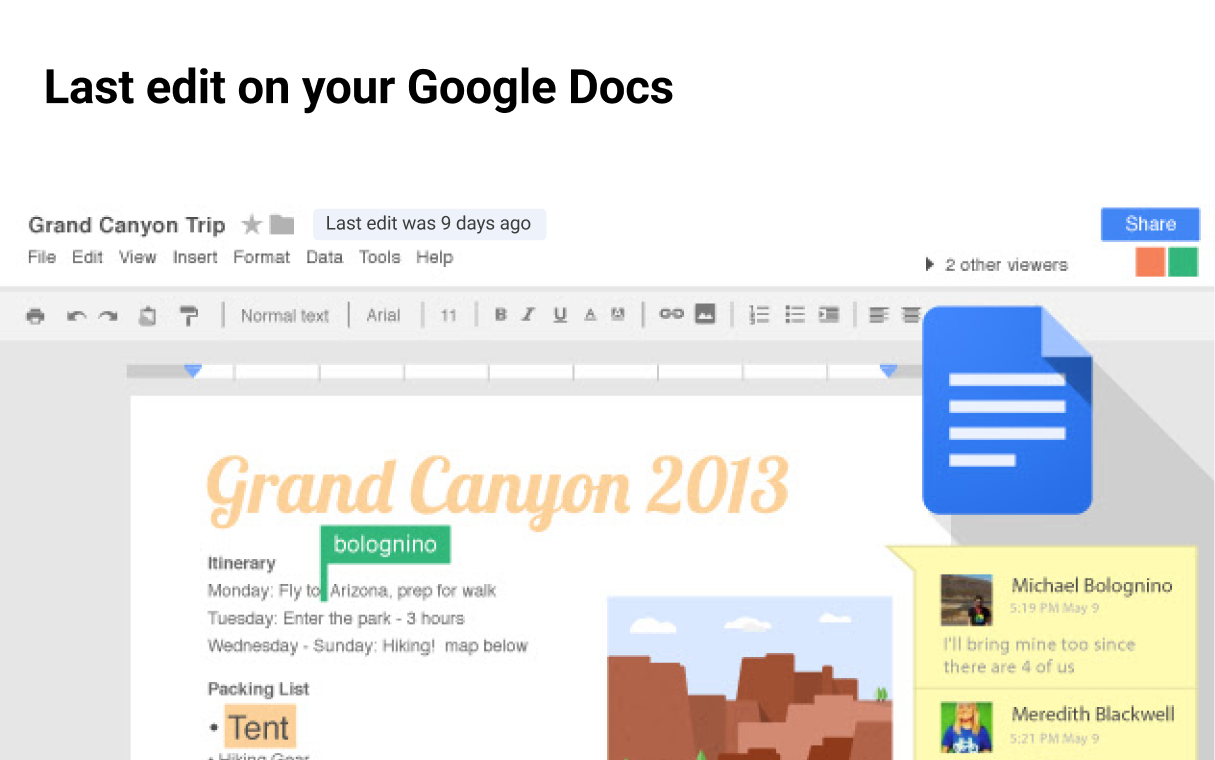Undo the last action
The height and width of the screenshot is (760, 1215).
tap(76, 316)
